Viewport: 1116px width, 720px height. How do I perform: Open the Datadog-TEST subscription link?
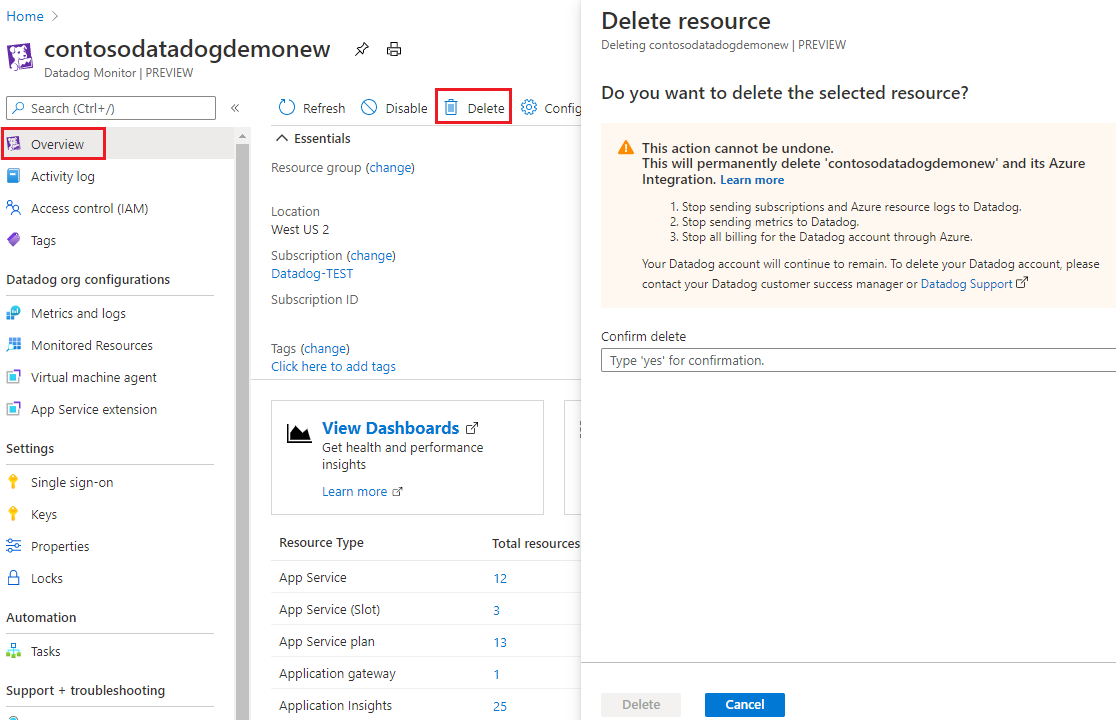click(312, 273)
